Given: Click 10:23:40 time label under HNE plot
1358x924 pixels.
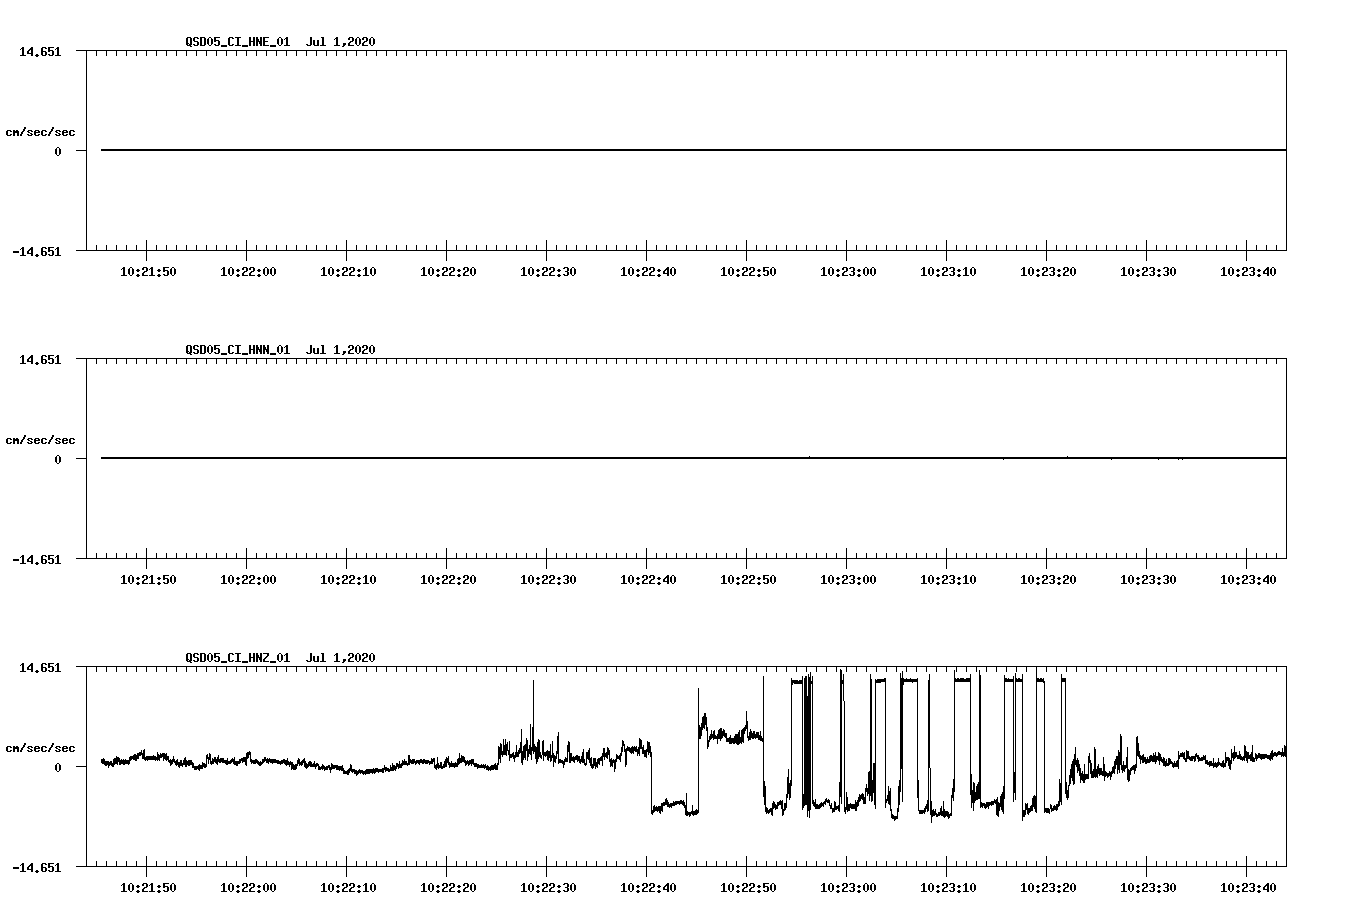Looking at the screenshot, I should coord(1248,271).
